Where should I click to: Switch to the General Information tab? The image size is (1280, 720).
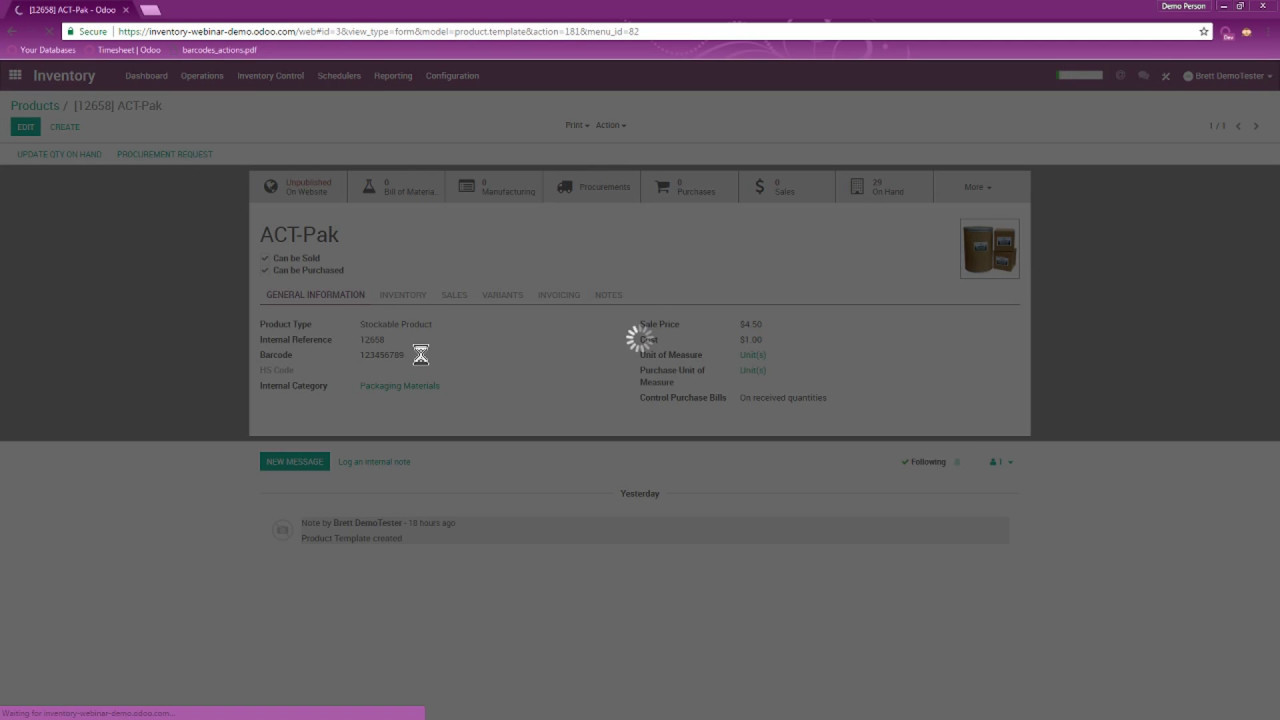point(315,295)
